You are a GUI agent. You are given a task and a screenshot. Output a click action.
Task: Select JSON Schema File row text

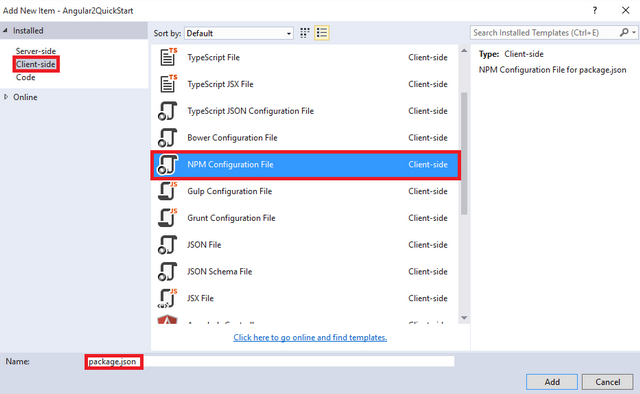pyautogui.click(x=220, y=272)
